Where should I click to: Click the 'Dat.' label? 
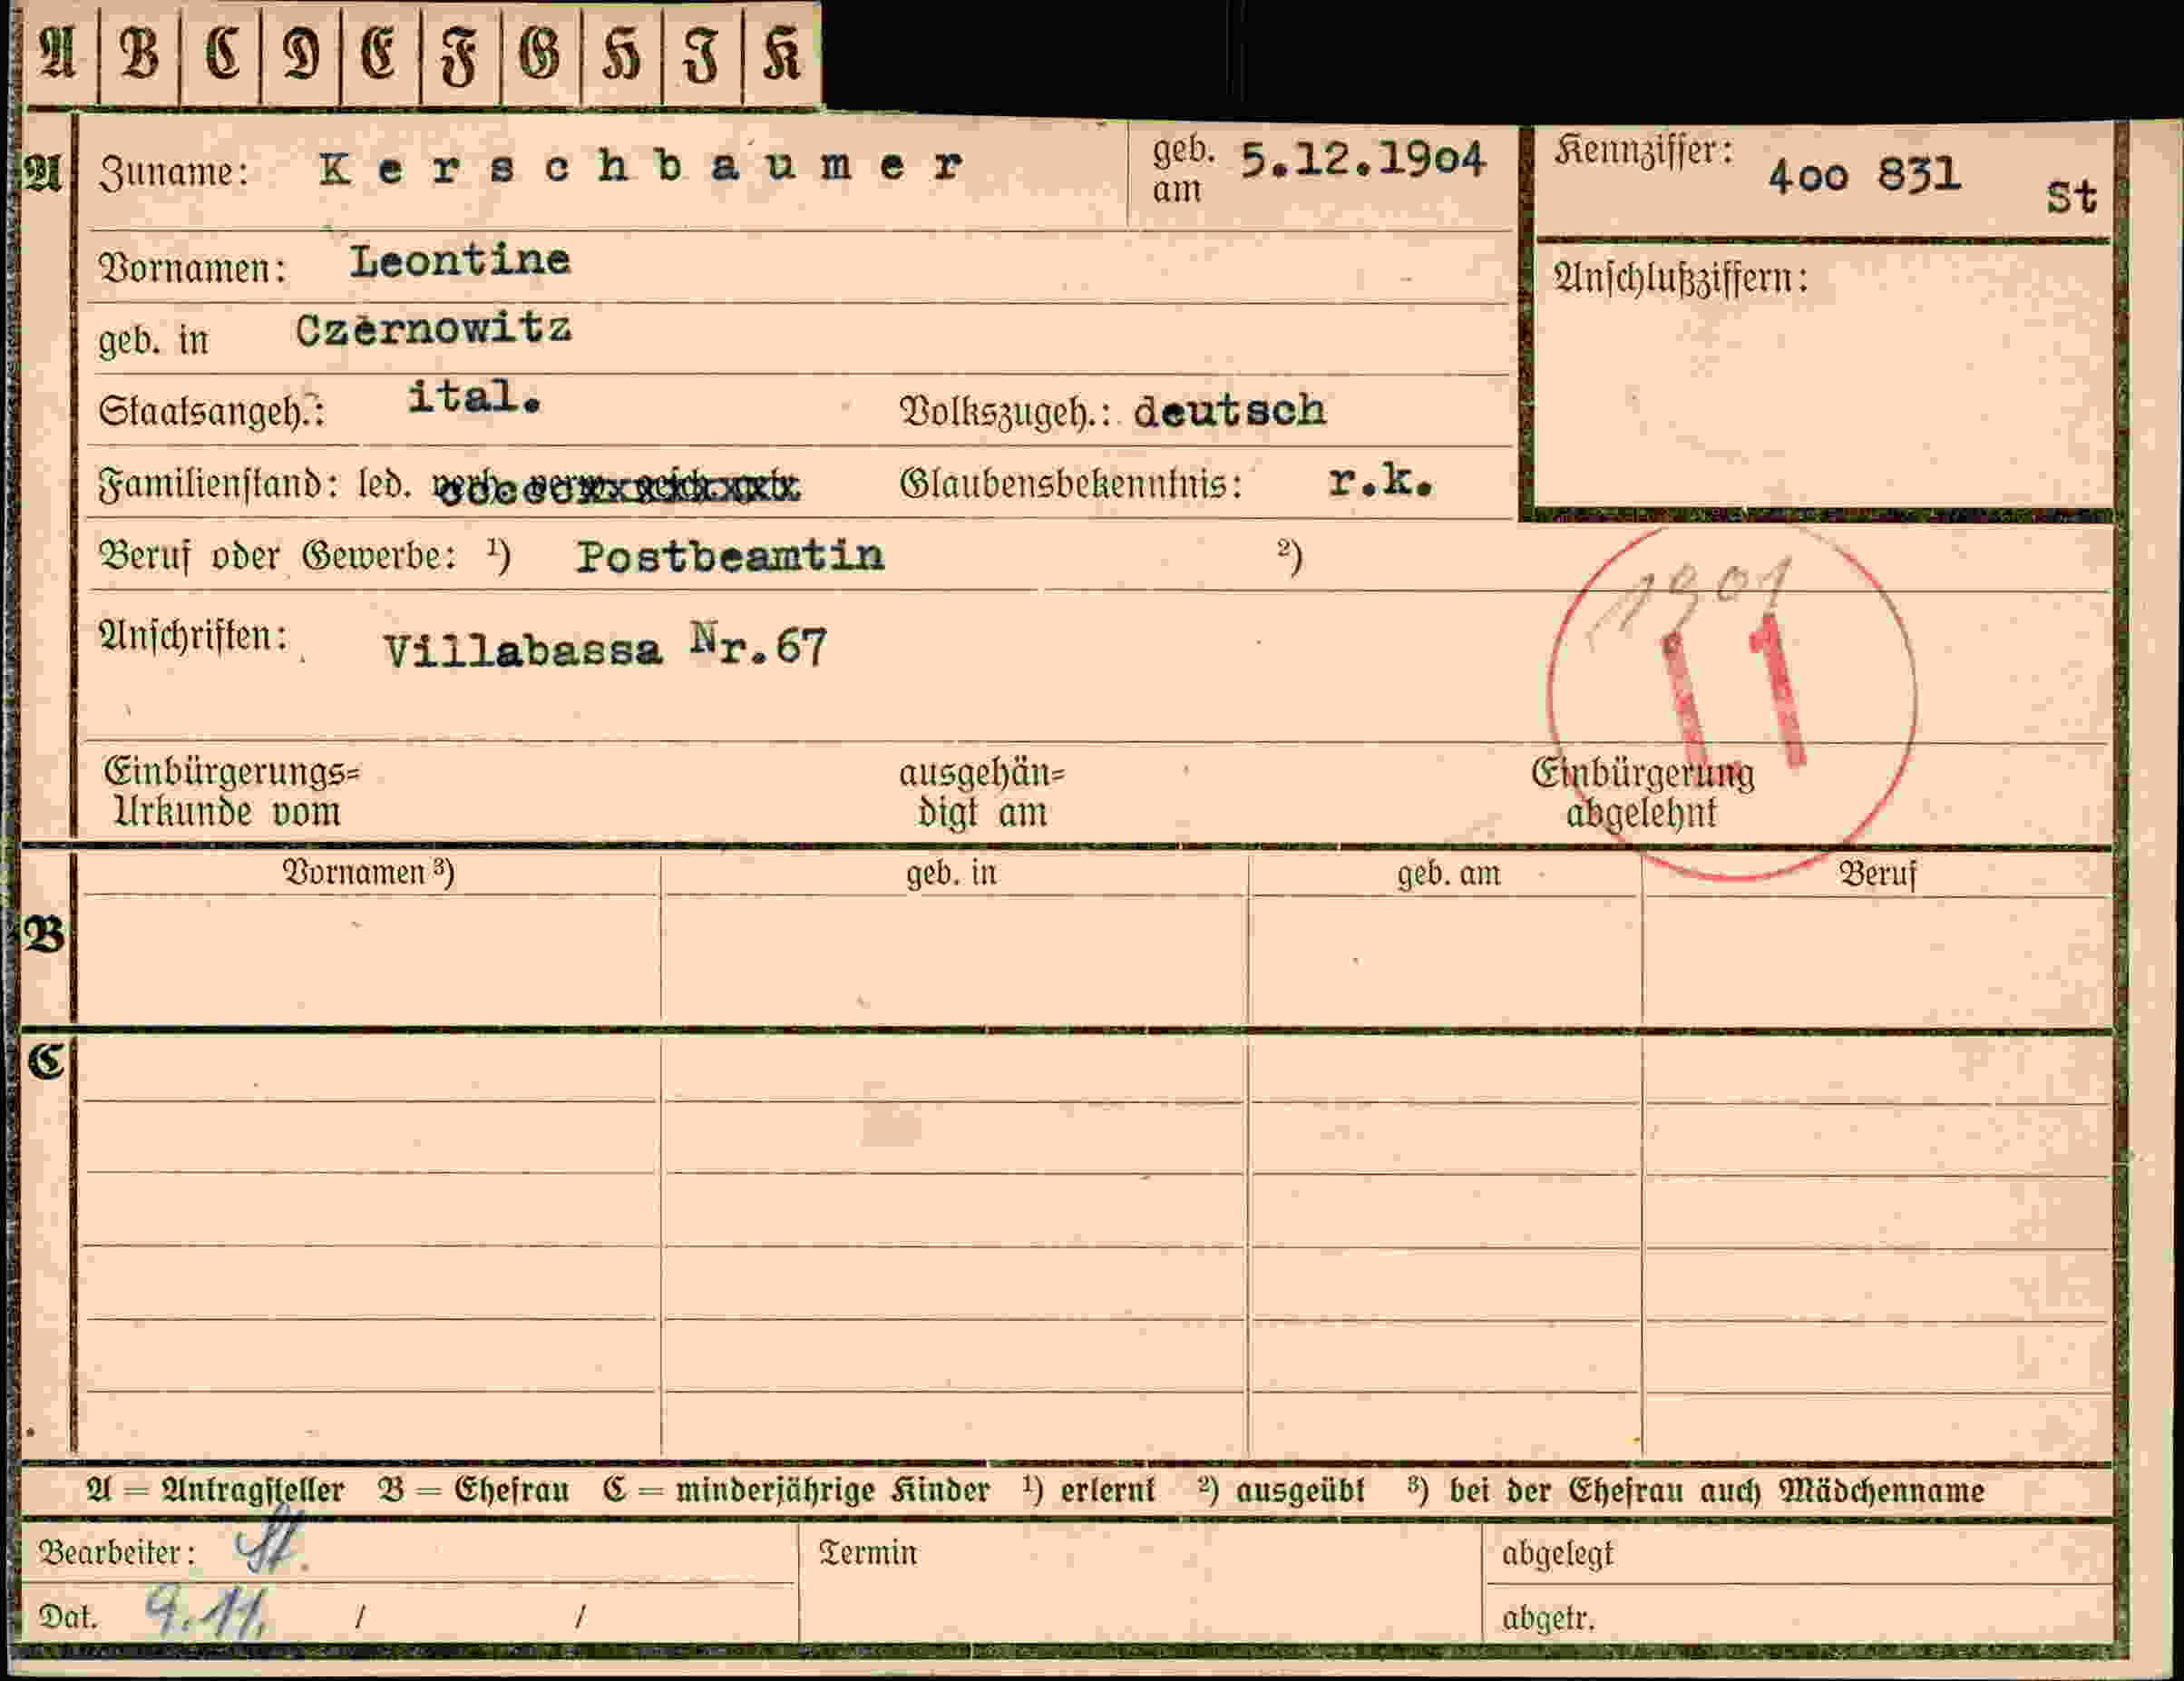[68, 1617]
